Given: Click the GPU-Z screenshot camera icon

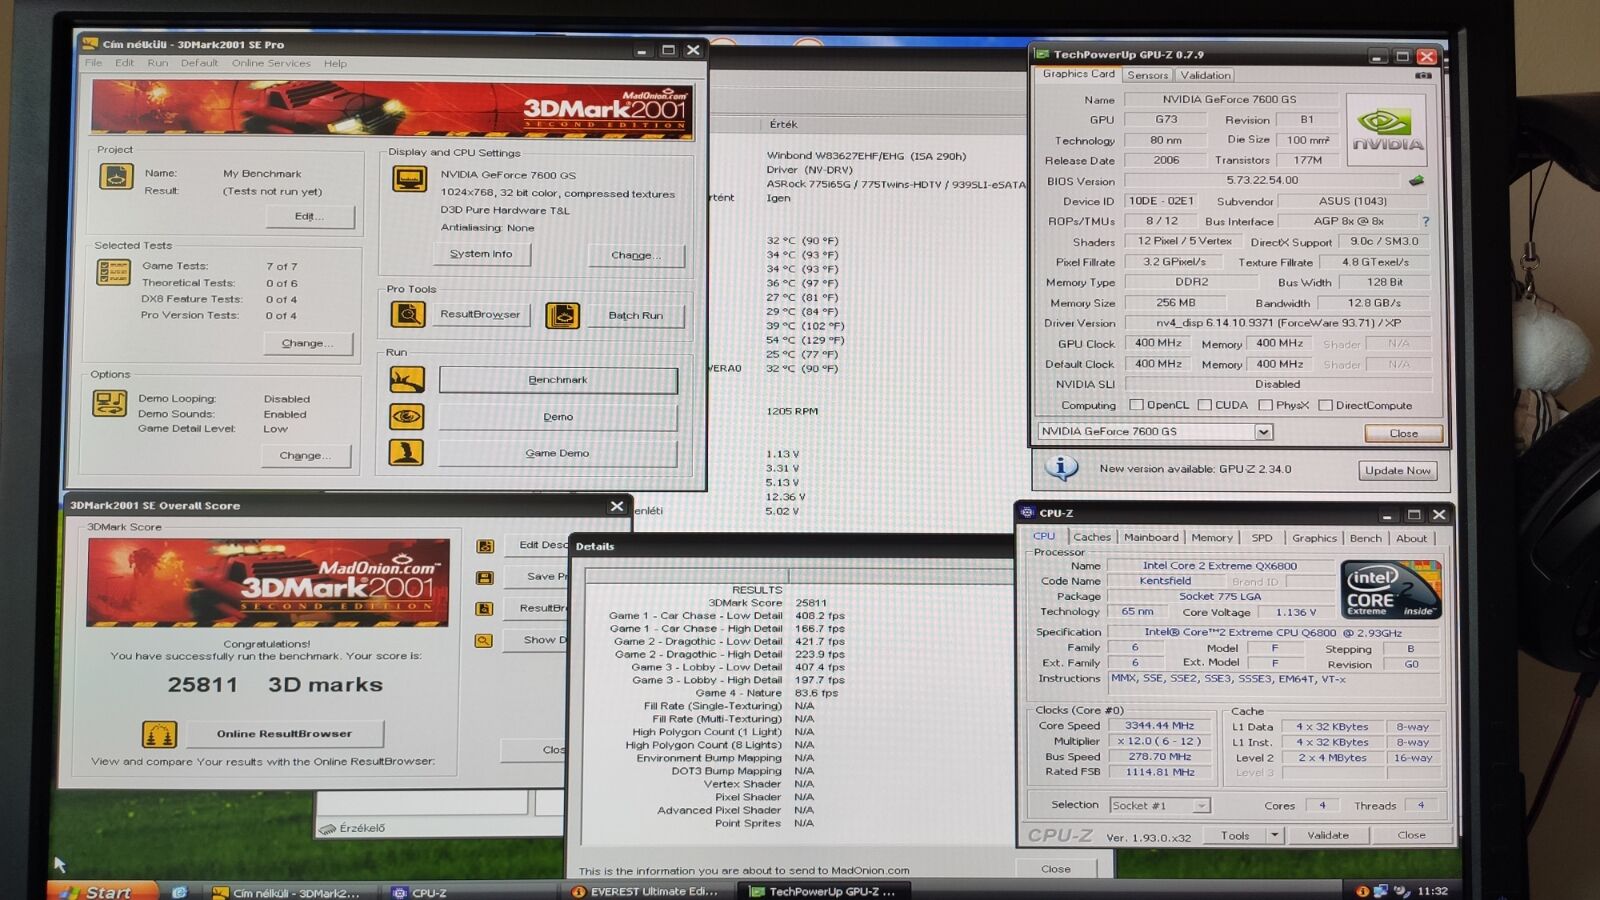Looking at the screenshot, I should pyautogui.click(x=1423, y=75).
